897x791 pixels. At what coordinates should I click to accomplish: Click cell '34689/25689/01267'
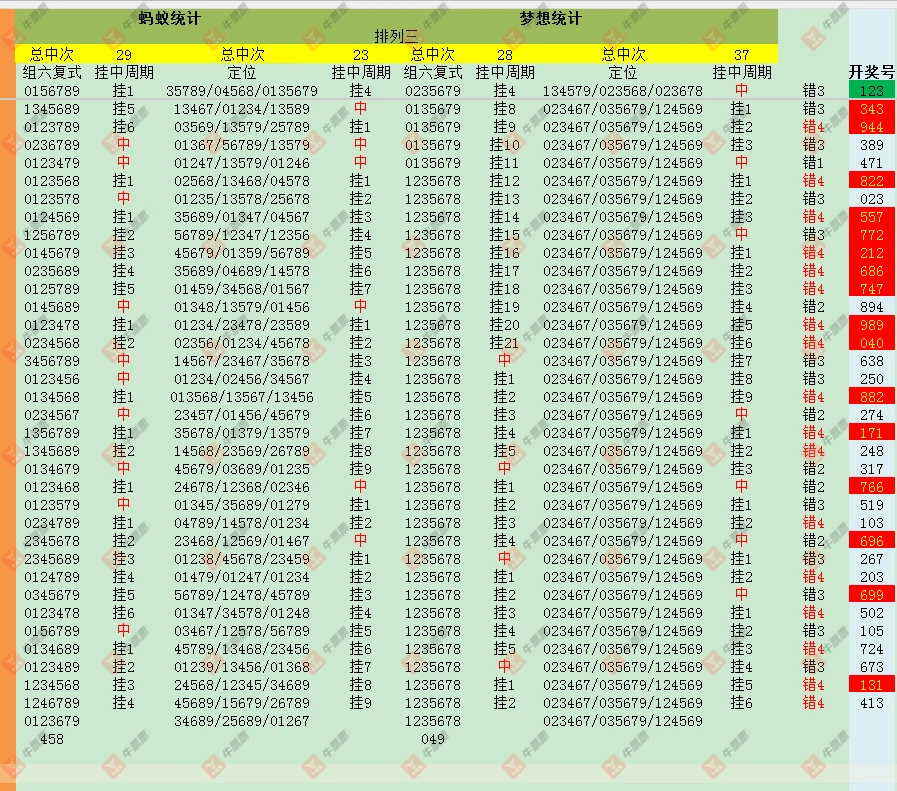pyautogui.click(x=241, y=721)
